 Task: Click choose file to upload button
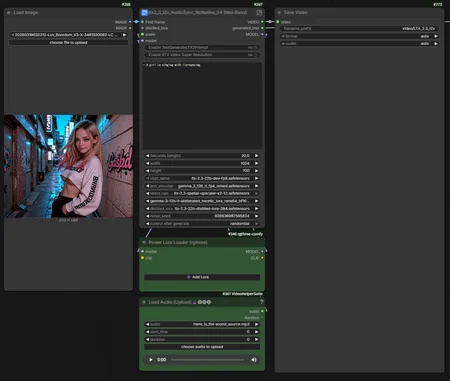(x=68, y=43)
